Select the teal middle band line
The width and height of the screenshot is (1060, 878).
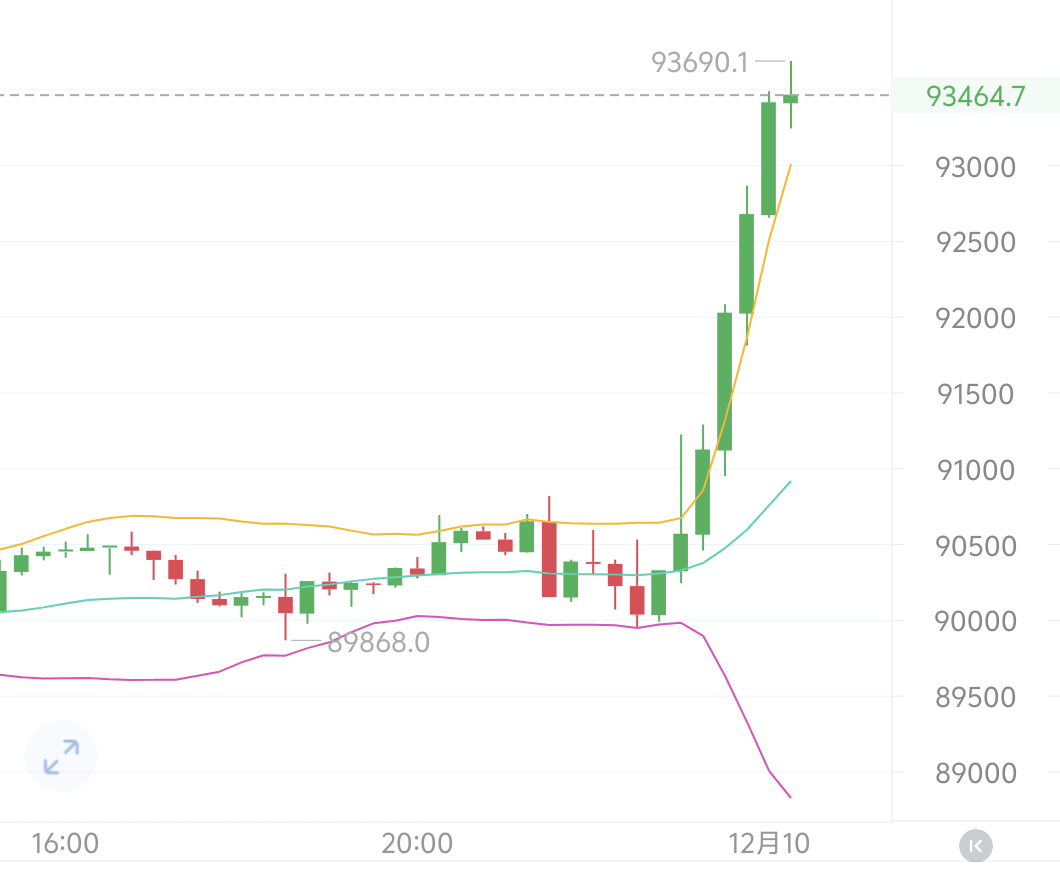coord(300,587)
